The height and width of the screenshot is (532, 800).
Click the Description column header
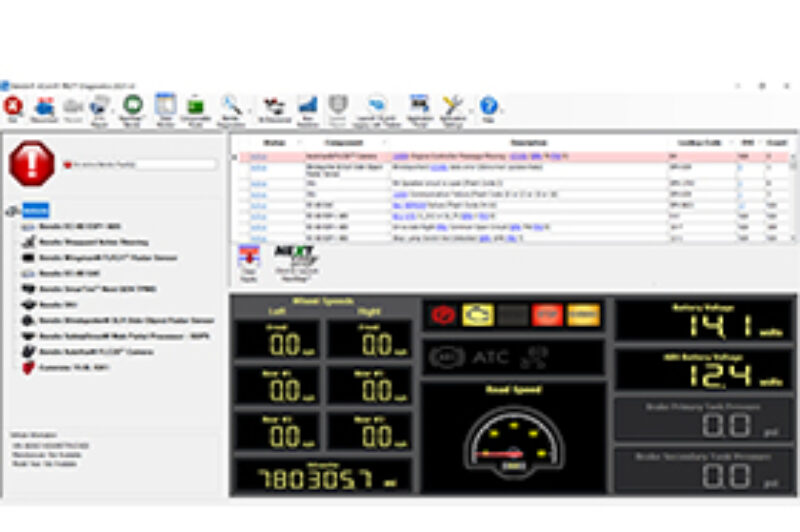pyautogui.click(x=529, y=143)
